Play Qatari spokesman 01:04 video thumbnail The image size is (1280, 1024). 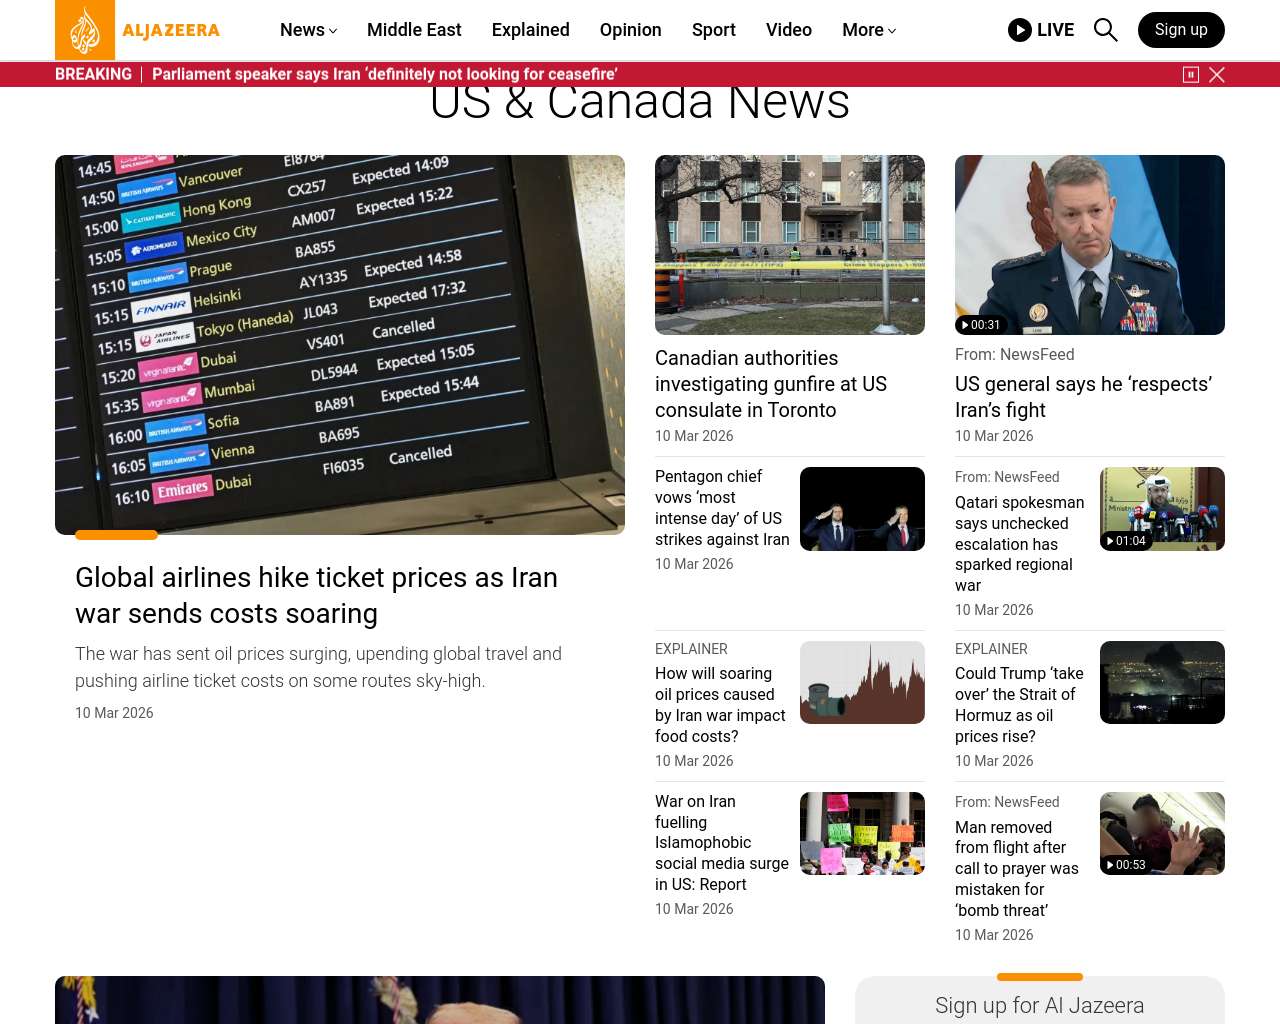pos(1162,509)
